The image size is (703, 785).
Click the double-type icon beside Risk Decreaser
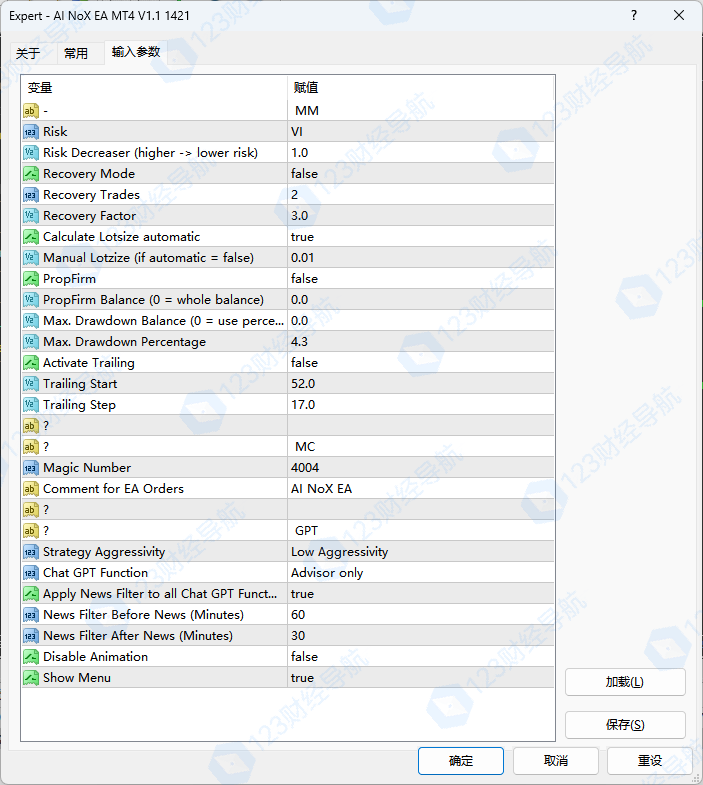31,153
